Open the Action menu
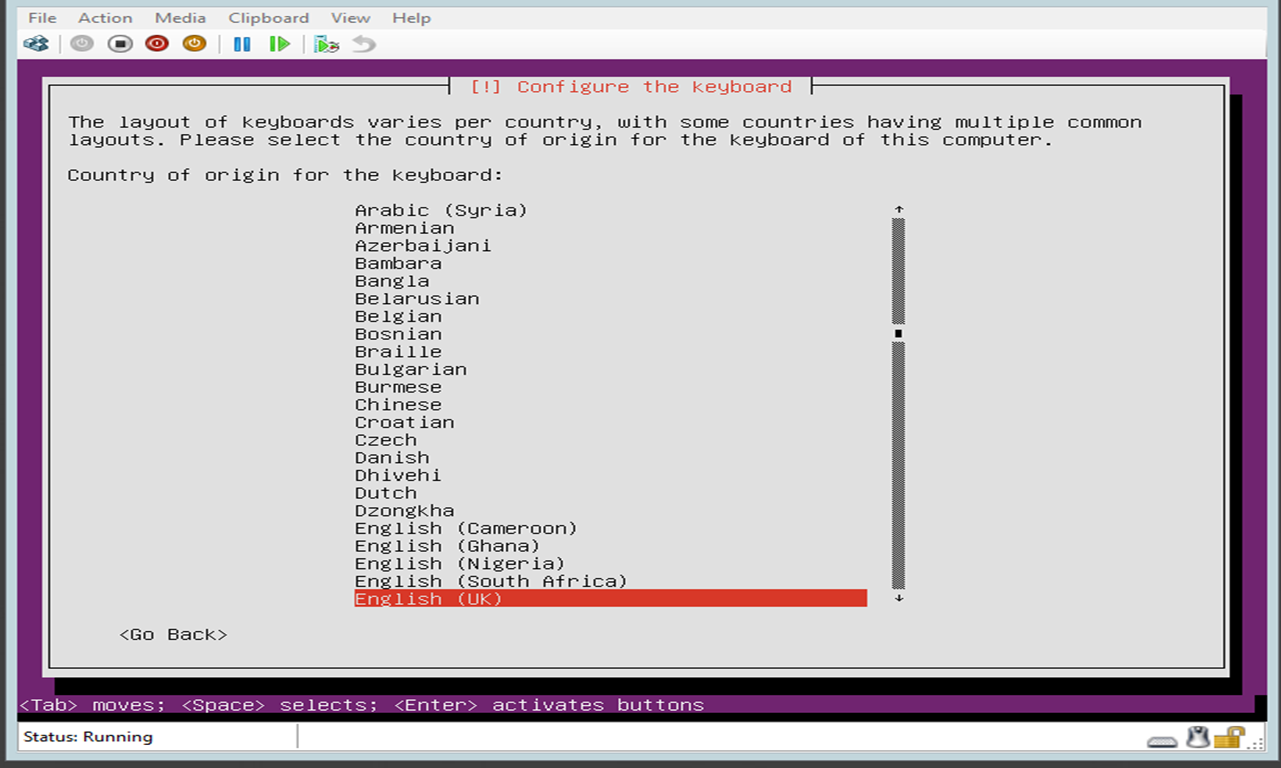This screenshot has height=768, width=1281. pos(105,18)
